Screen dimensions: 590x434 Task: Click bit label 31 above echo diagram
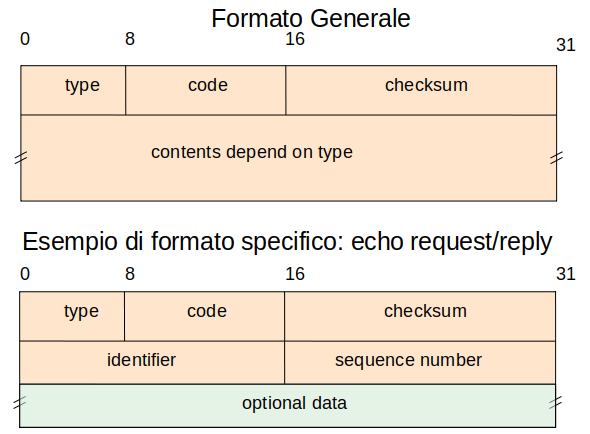(566, 274)
